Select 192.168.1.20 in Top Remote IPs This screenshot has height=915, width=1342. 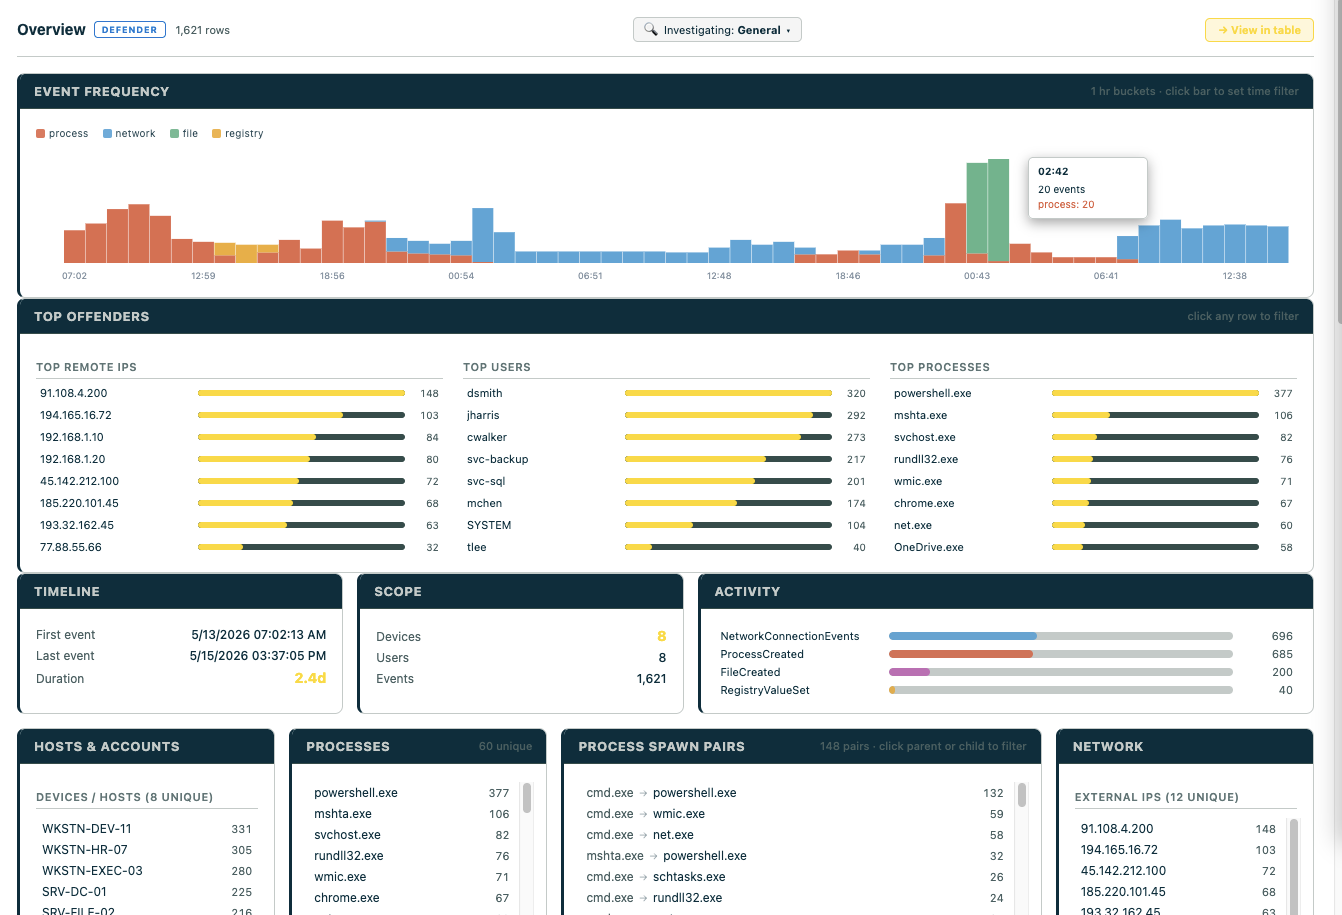239,459
